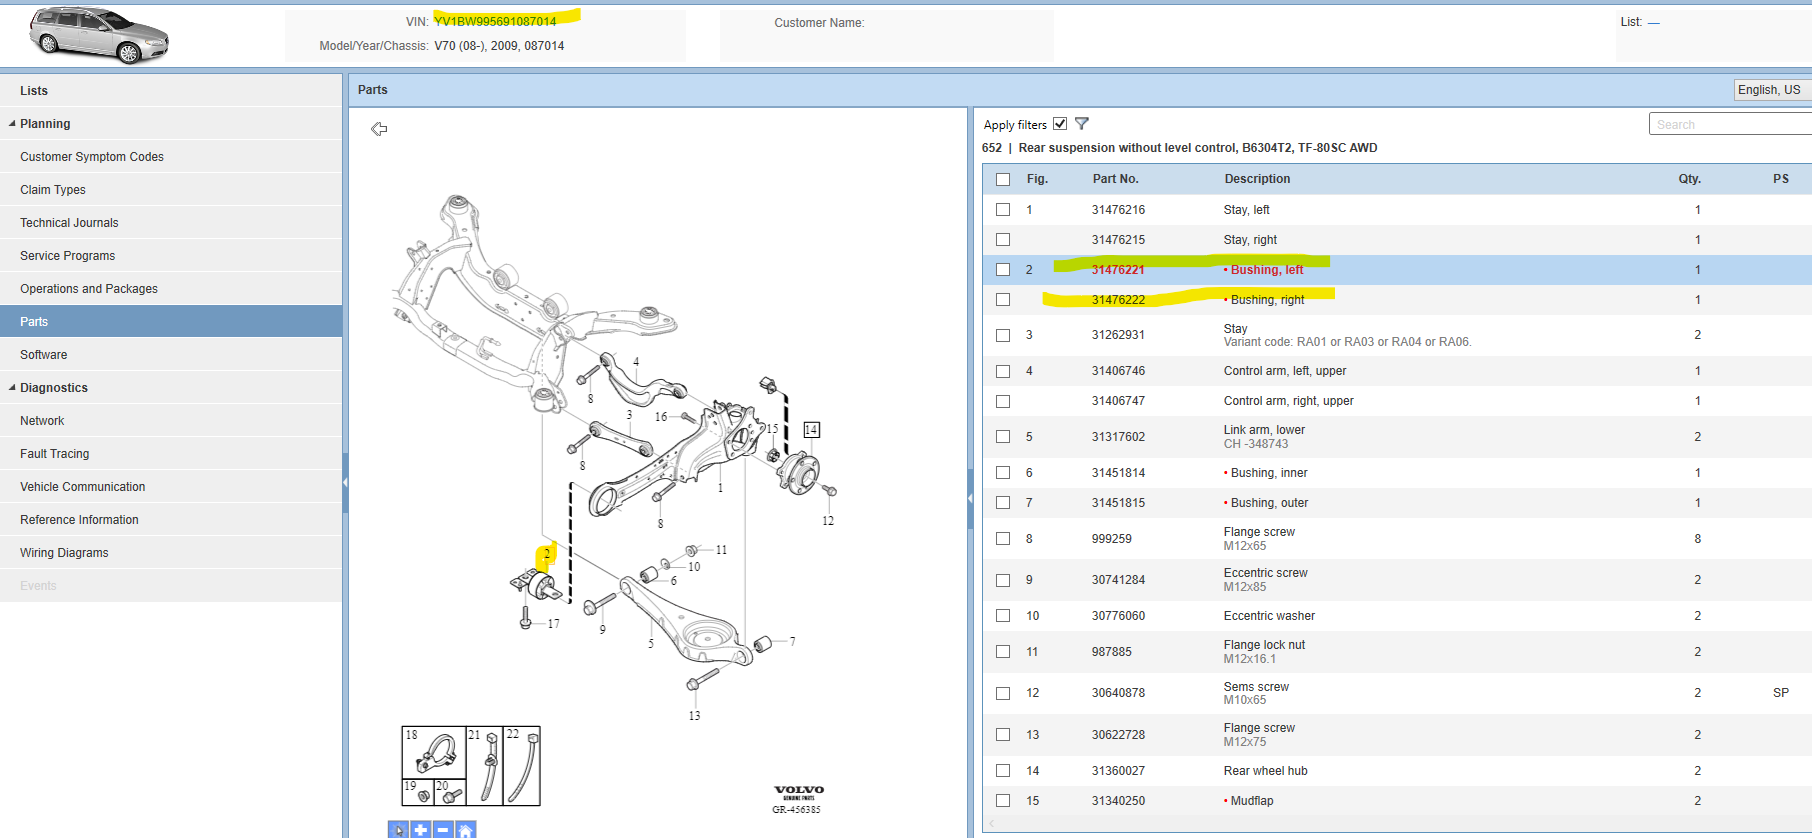Image resolution: width=1812 pixels, height=838 pixels.
Task: Click the back arrow icon above the diagram
Action: (379, 128)
